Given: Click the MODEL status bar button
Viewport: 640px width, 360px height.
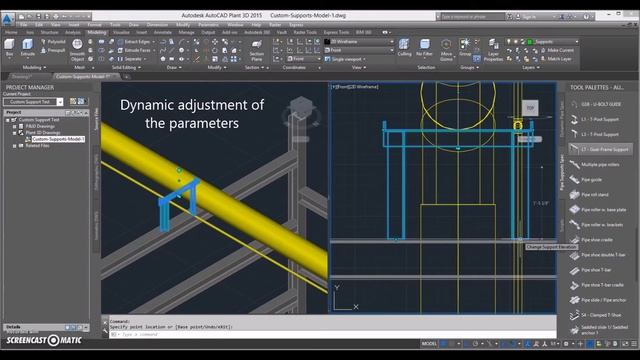Looking at the screenshot, I should point(429,344).
